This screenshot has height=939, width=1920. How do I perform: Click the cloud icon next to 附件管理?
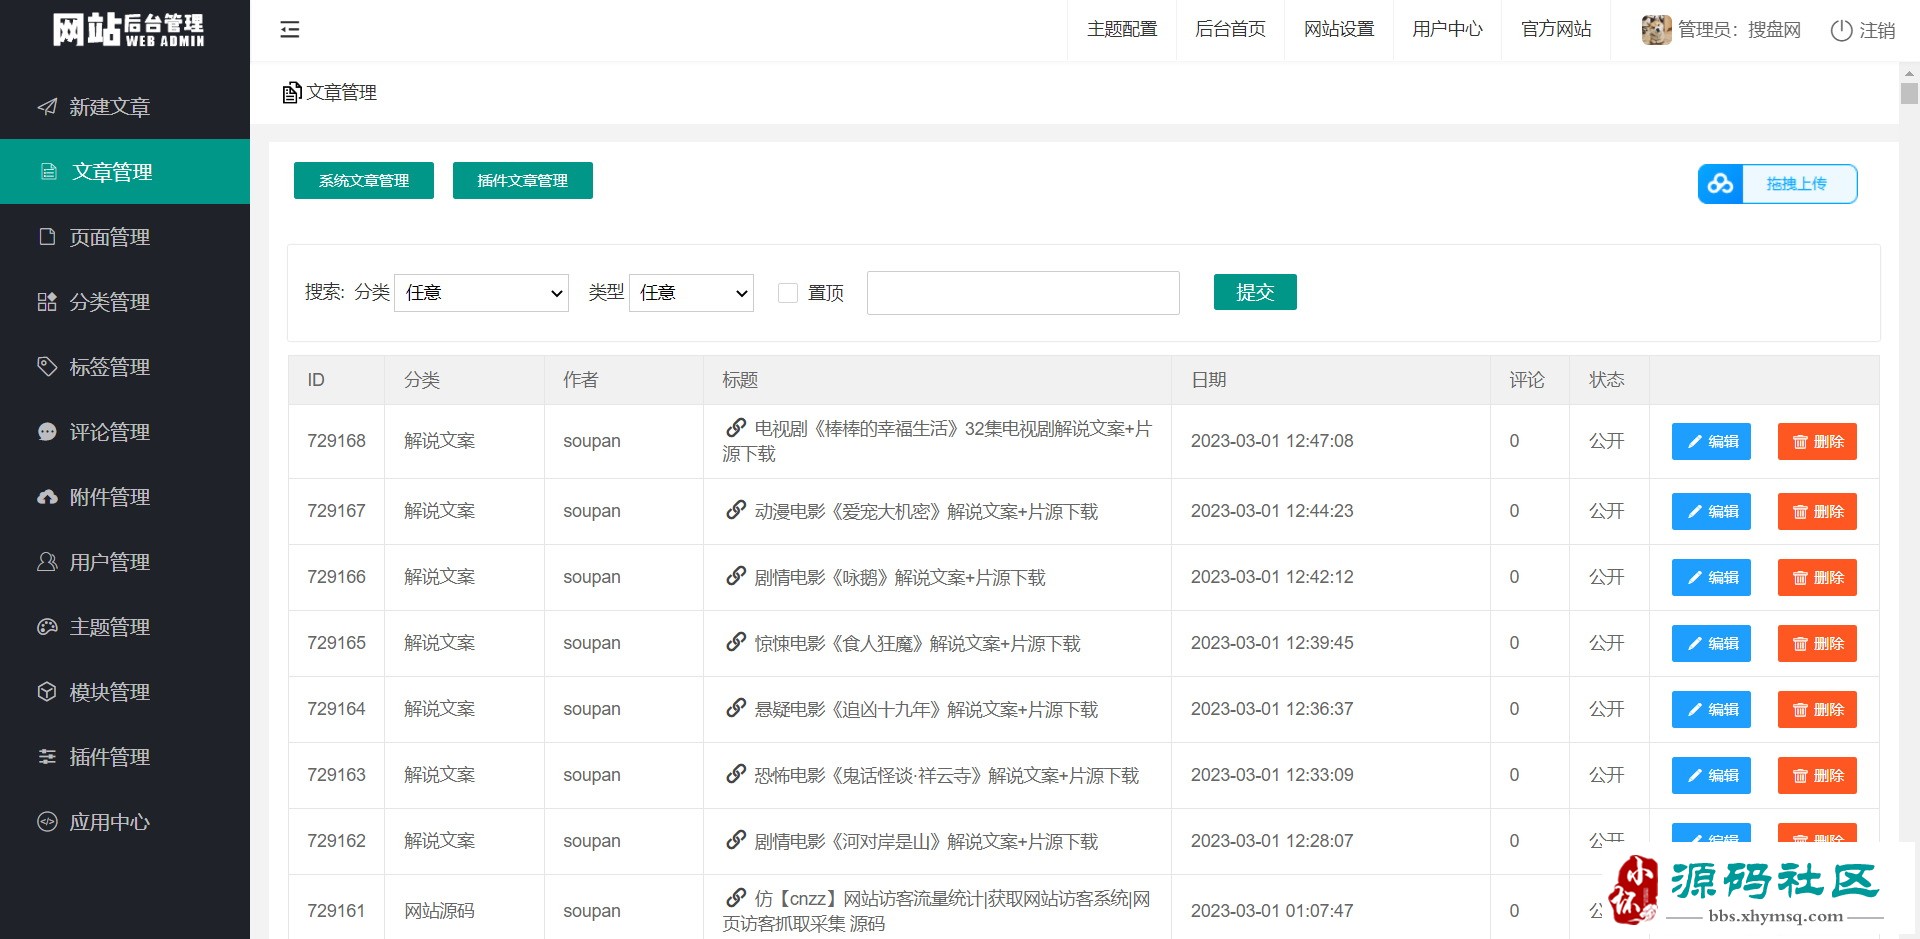click(47, 497)
